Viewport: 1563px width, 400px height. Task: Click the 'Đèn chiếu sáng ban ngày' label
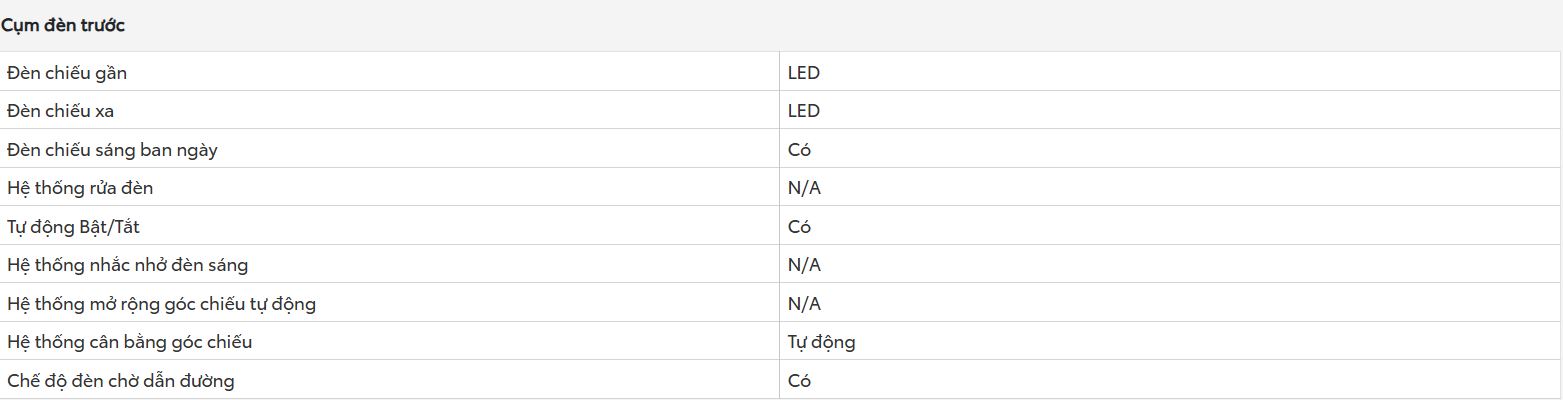coord(112,150)
